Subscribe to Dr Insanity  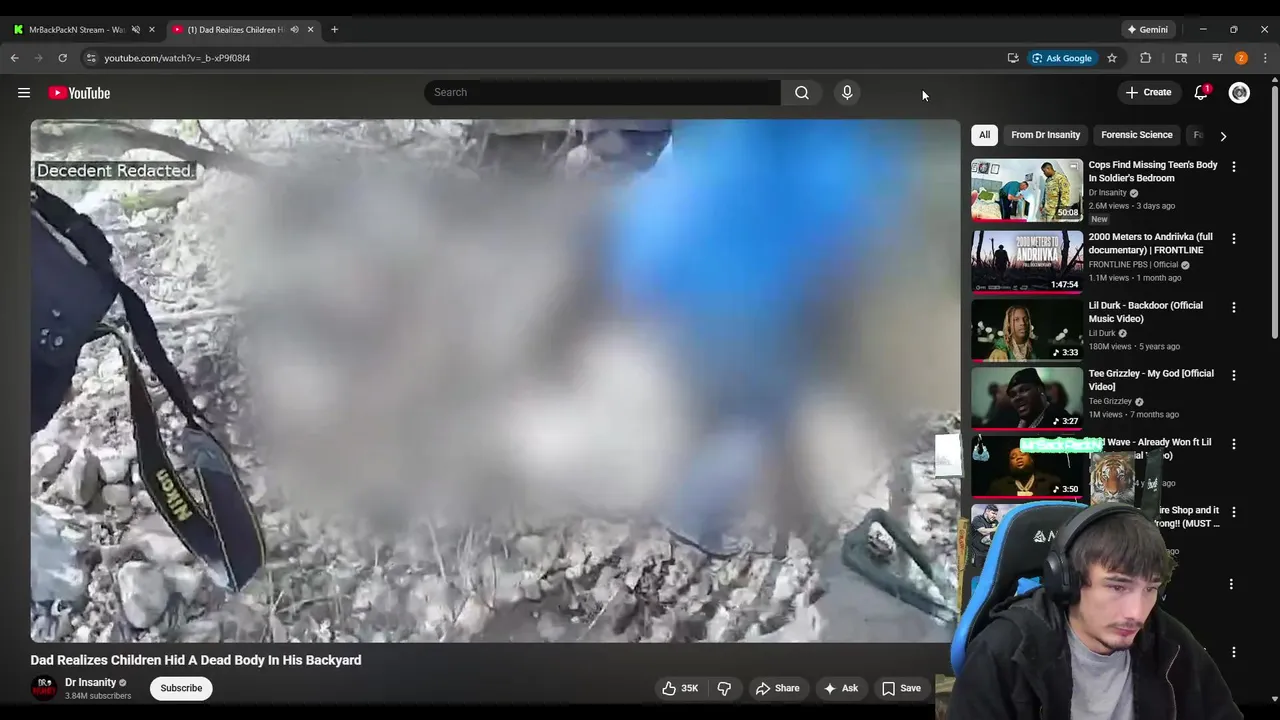click(181, 688)
